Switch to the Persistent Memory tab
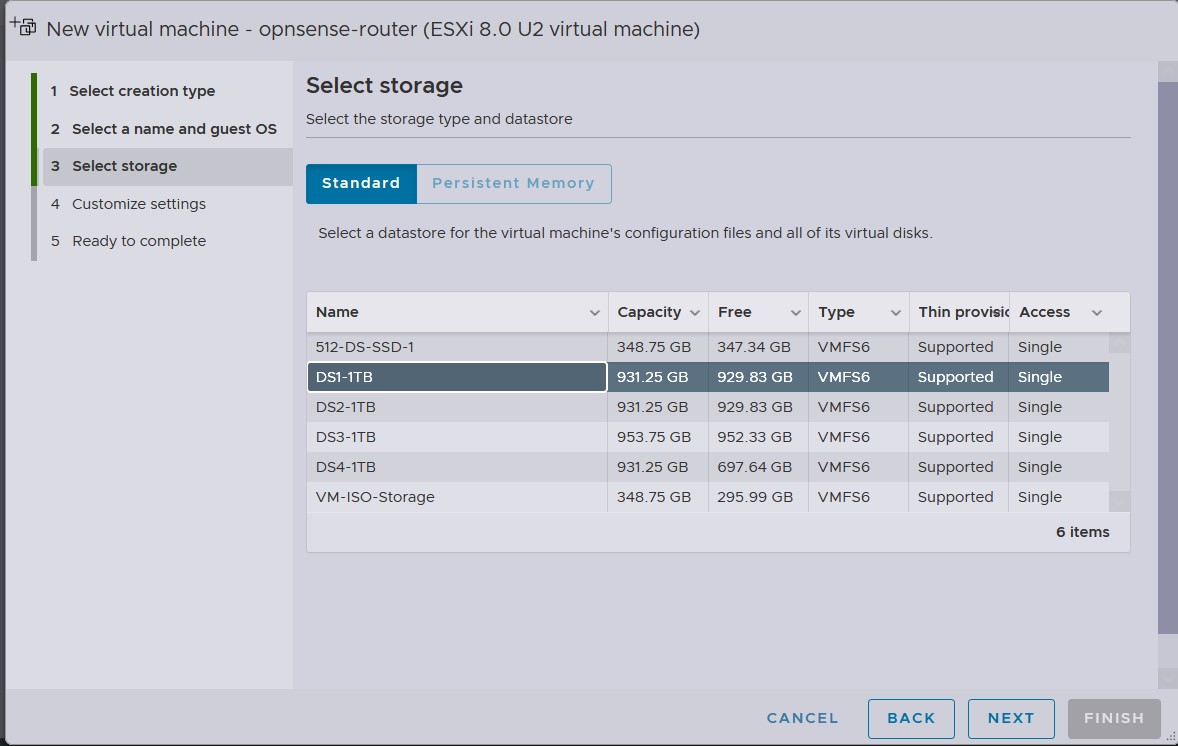The height and width of the screenshot is (746, 1178). [x=513, y=184]
